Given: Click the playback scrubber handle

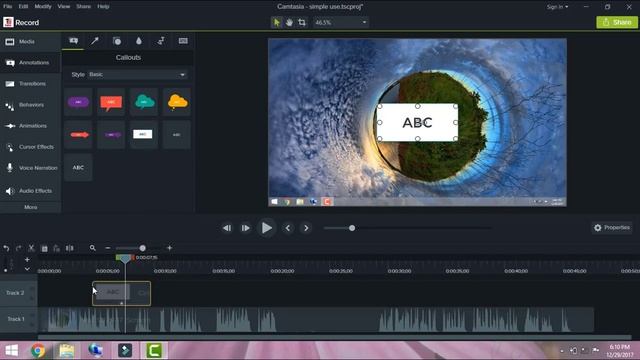Looking at the screenshot, I should coord(352,228).
